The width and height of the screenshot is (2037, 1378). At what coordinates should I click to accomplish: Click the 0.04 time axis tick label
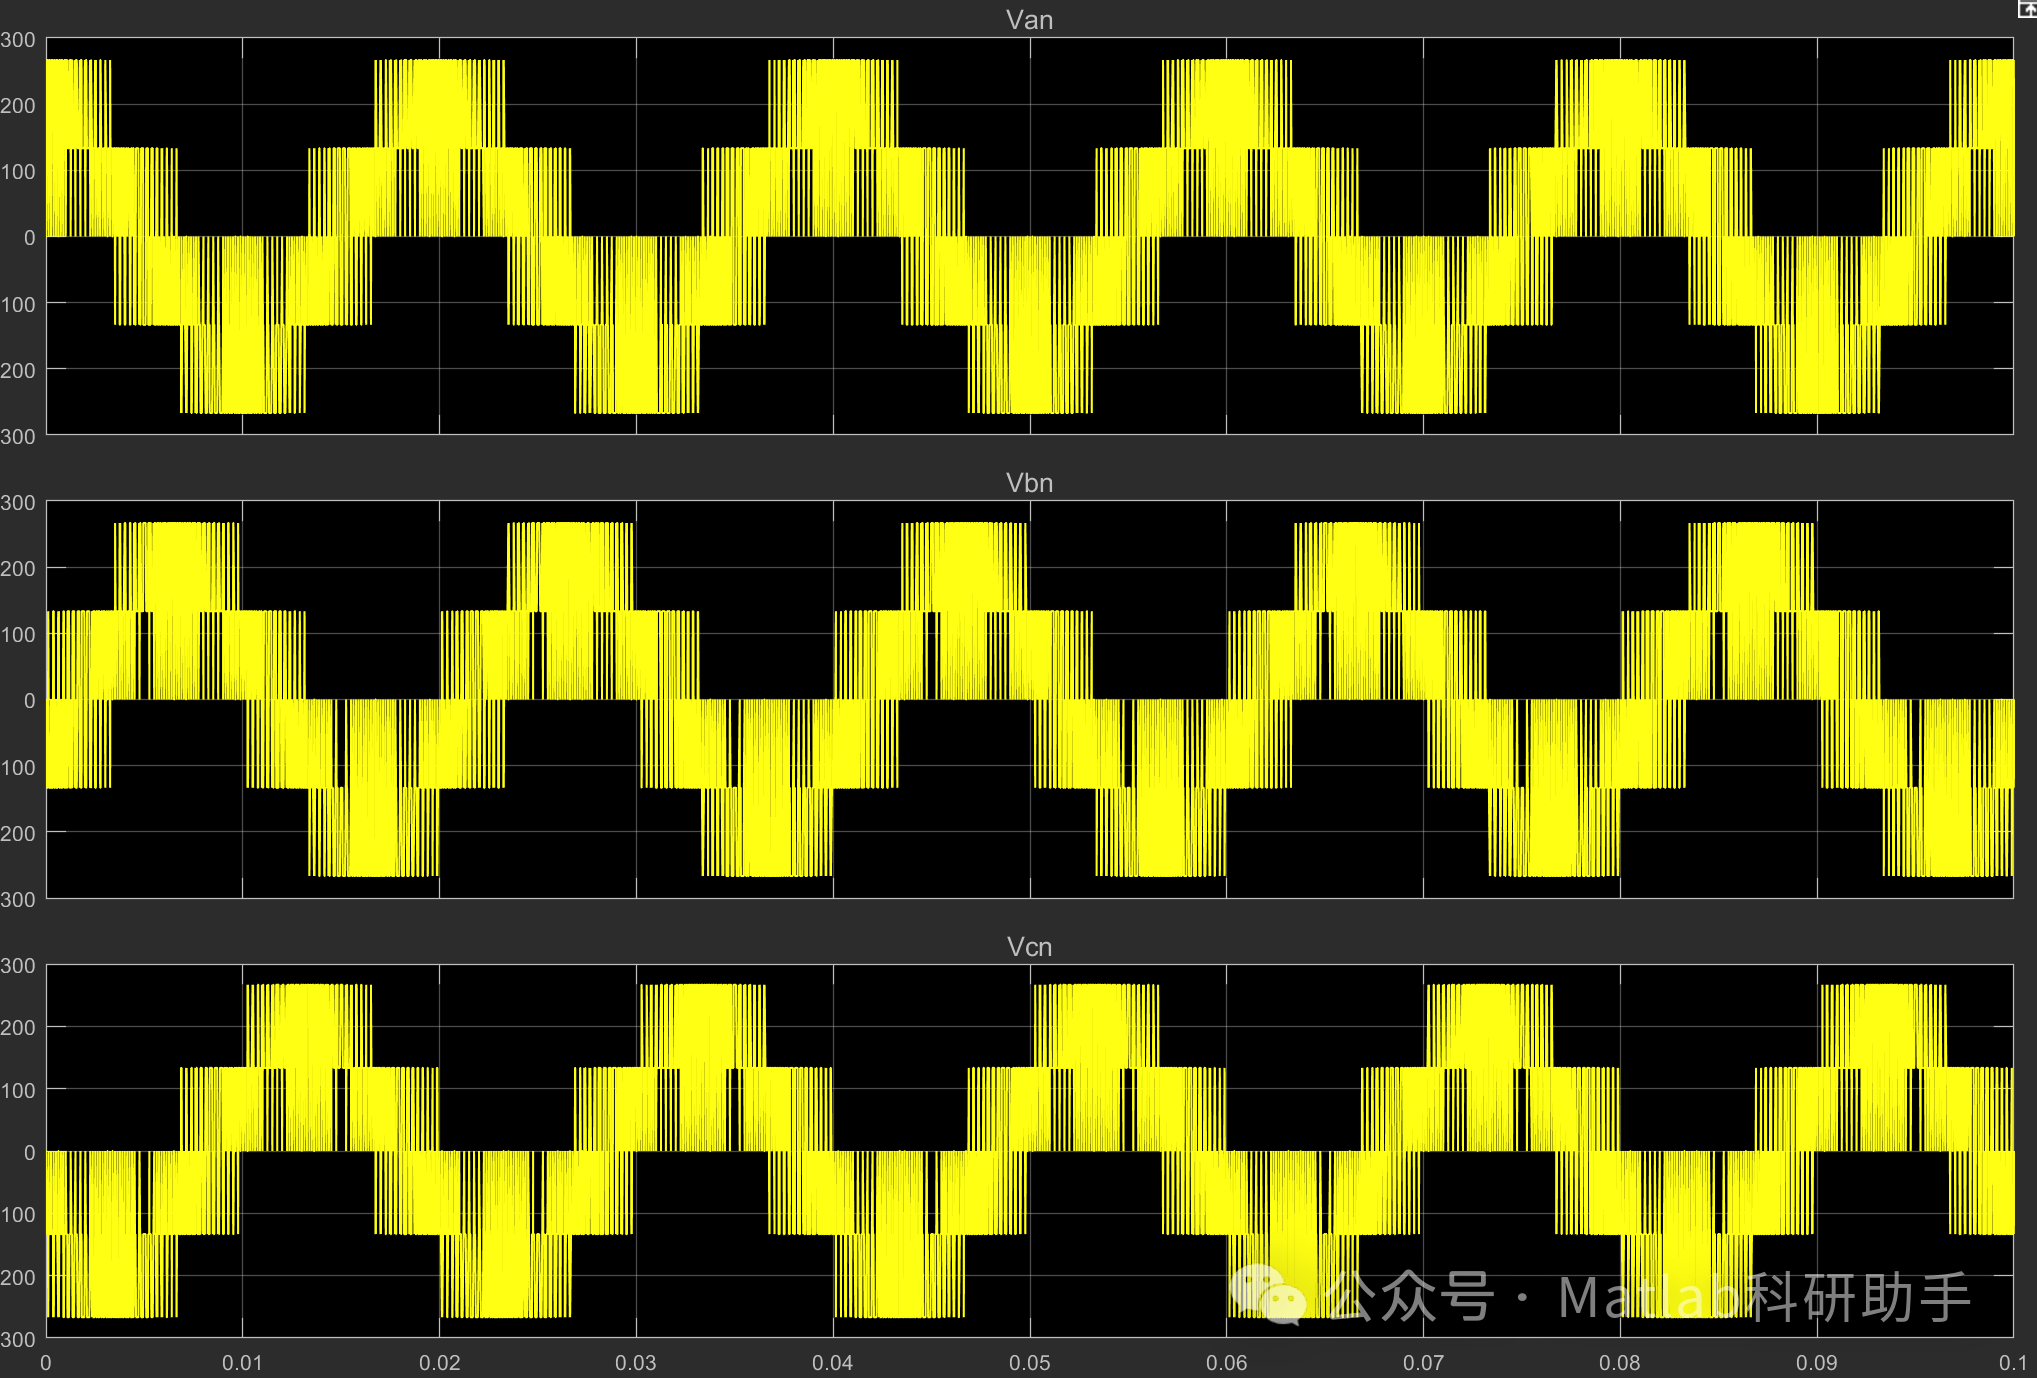pyautogui.click(x=833, y=1362)
